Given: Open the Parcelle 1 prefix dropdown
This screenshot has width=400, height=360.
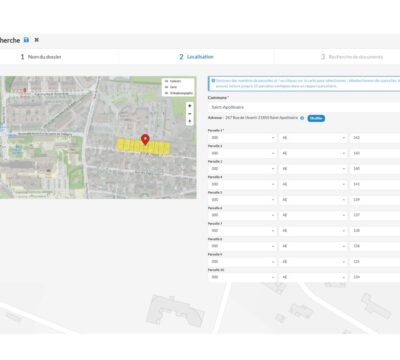Looking at the screenshot, I should point(242,138).
